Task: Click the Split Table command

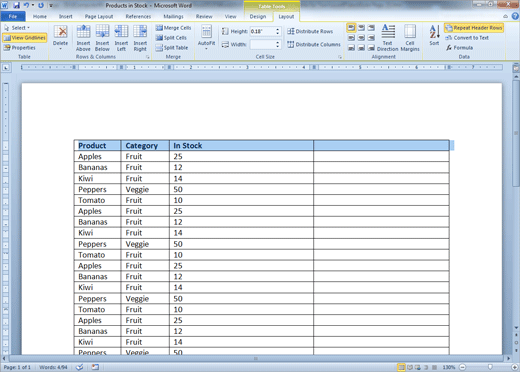Action: tap(172, 48)
